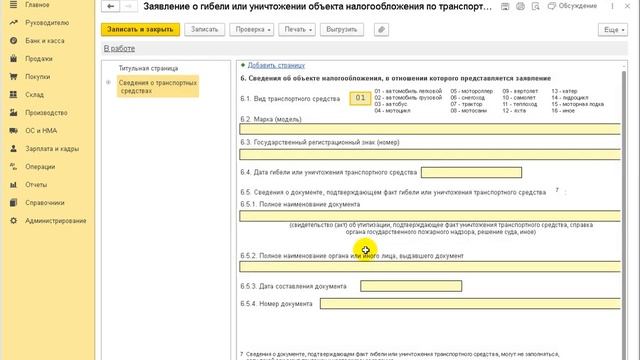Open the Проверка dropdown
640x360 pixels.
[x=252, y=29]
